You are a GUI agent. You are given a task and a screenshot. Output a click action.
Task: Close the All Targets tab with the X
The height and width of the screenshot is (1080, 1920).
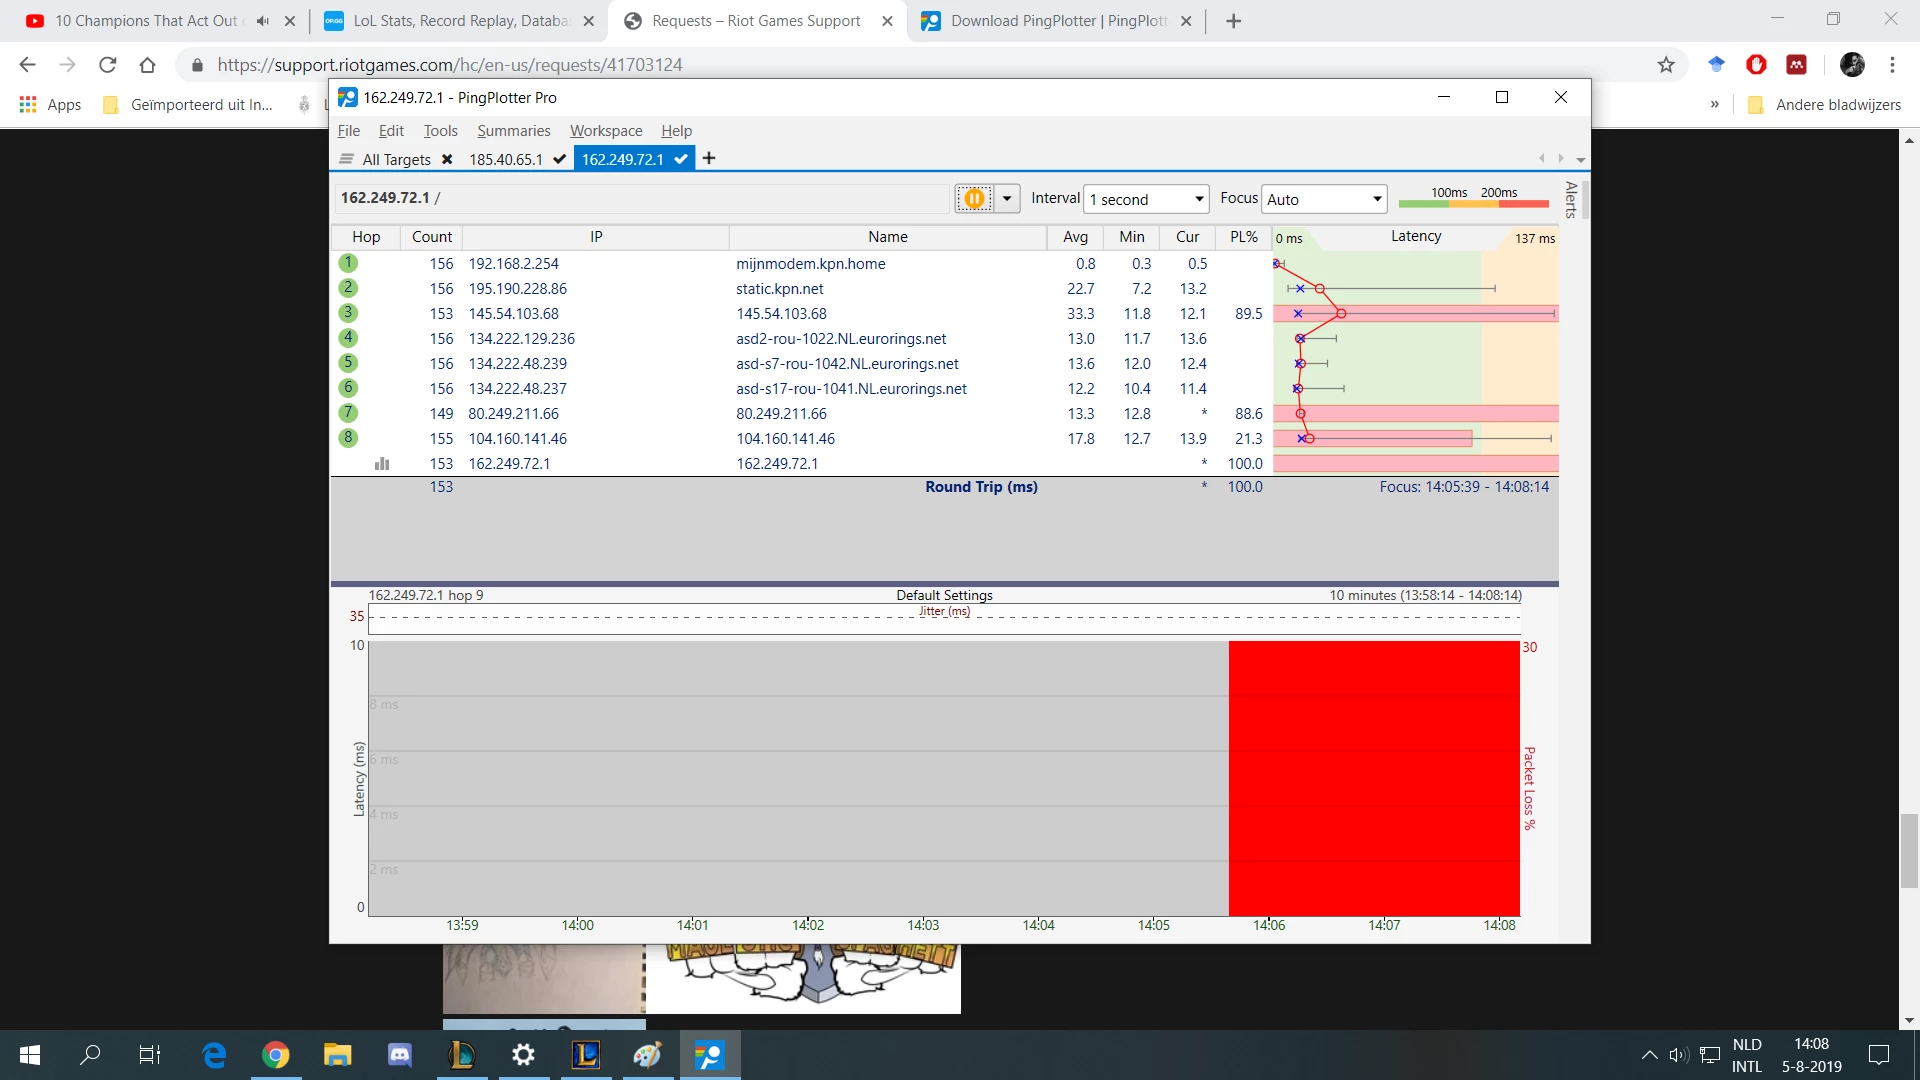447,159
